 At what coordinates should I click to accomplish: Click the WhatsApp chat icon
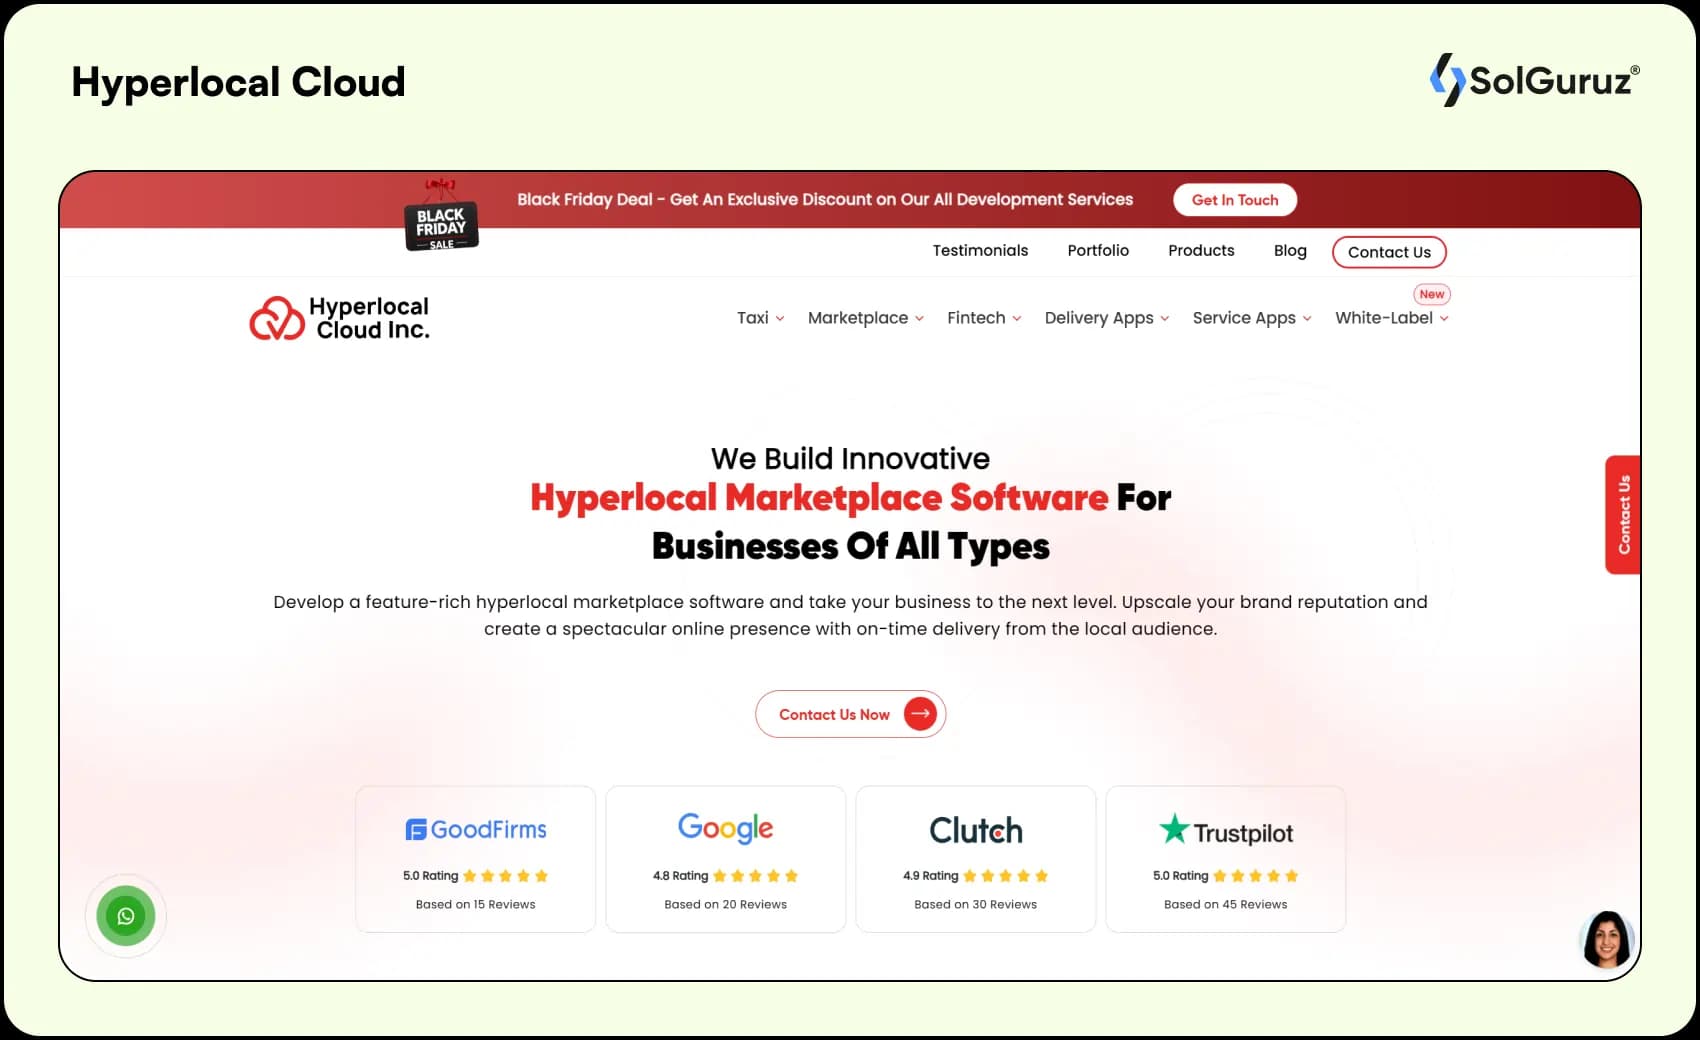(x=126, y=915)
